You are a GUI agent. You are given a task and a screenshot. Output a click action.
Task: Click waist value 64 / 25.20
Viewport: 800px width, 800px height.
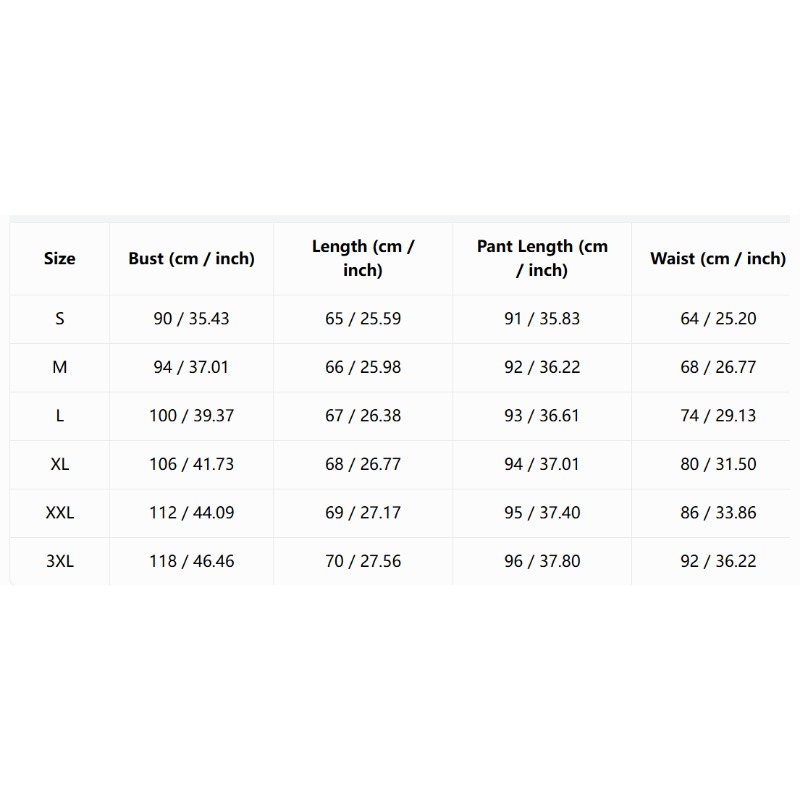(718, 319)
